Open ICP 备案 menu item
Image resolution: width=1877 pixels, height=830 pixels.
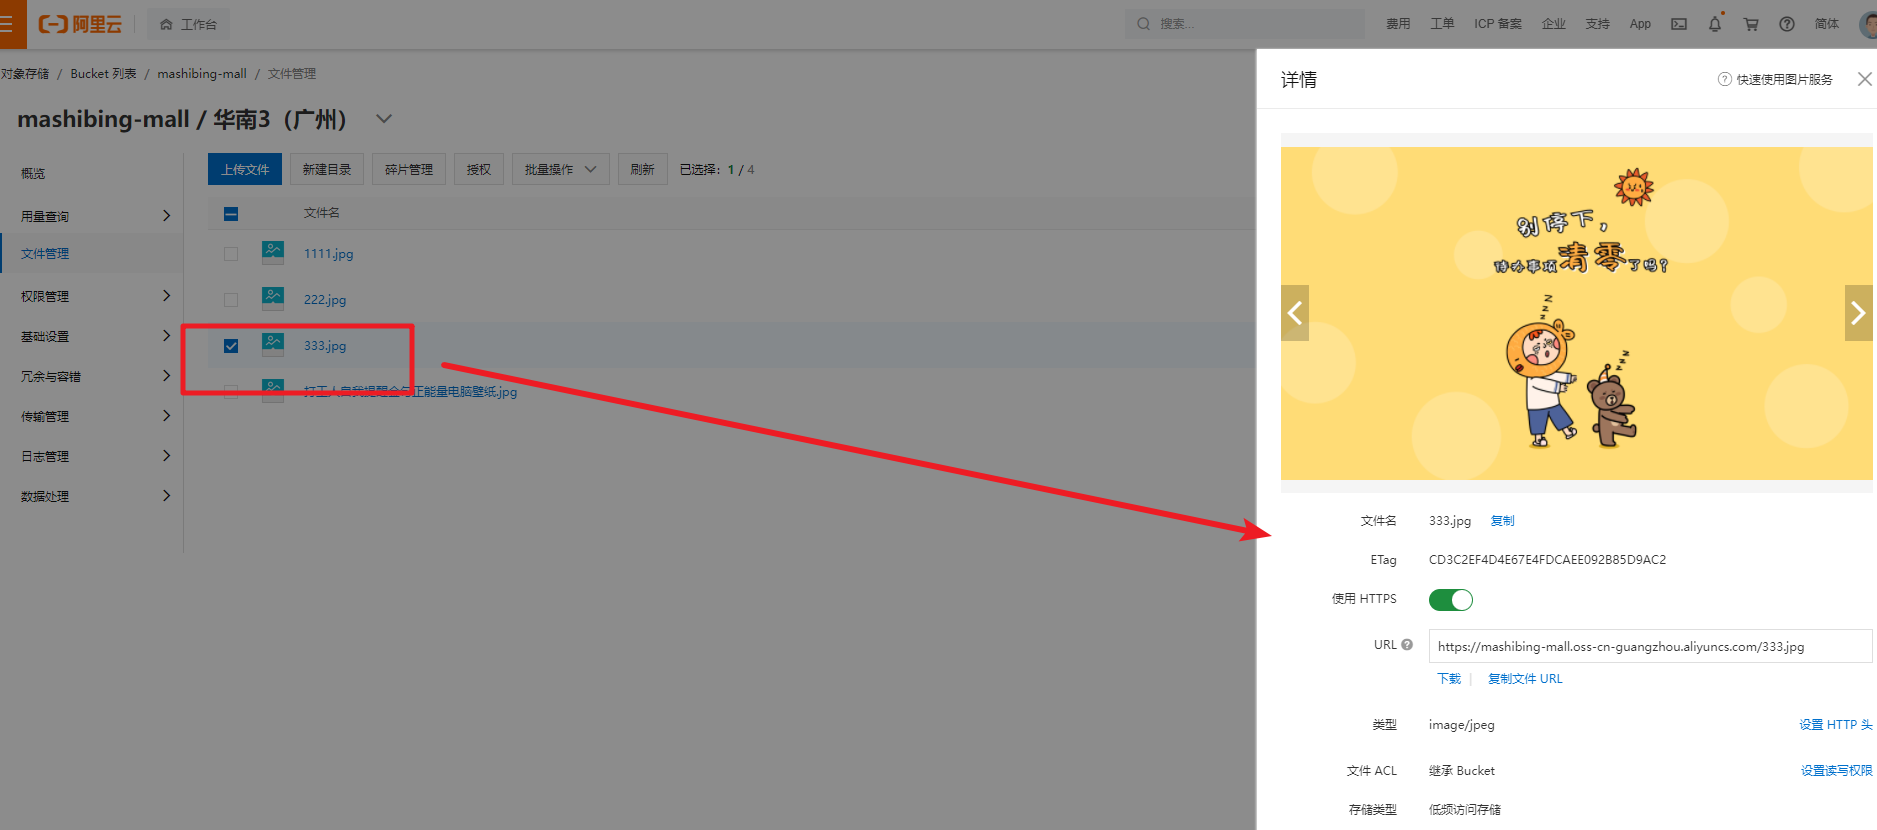[x=1498, y=24]
